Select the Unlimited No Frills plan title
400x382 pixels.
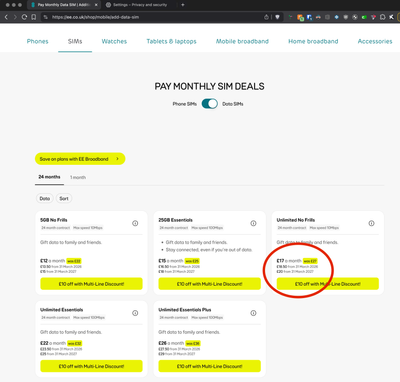point(296,220)
